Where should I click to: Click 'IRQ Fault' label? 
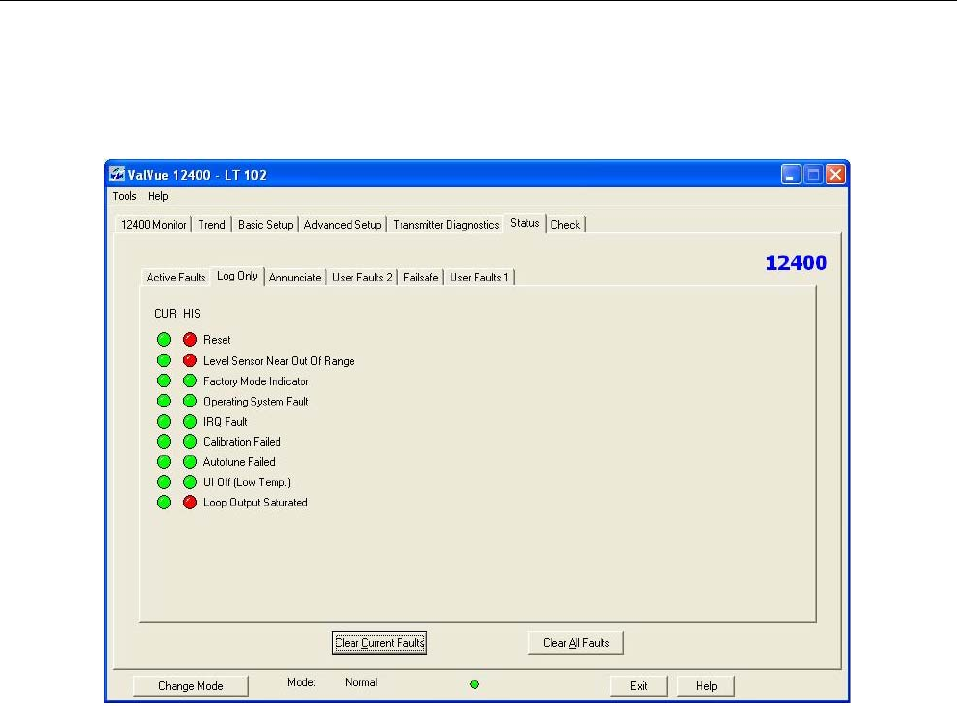[x=225, y=422]
